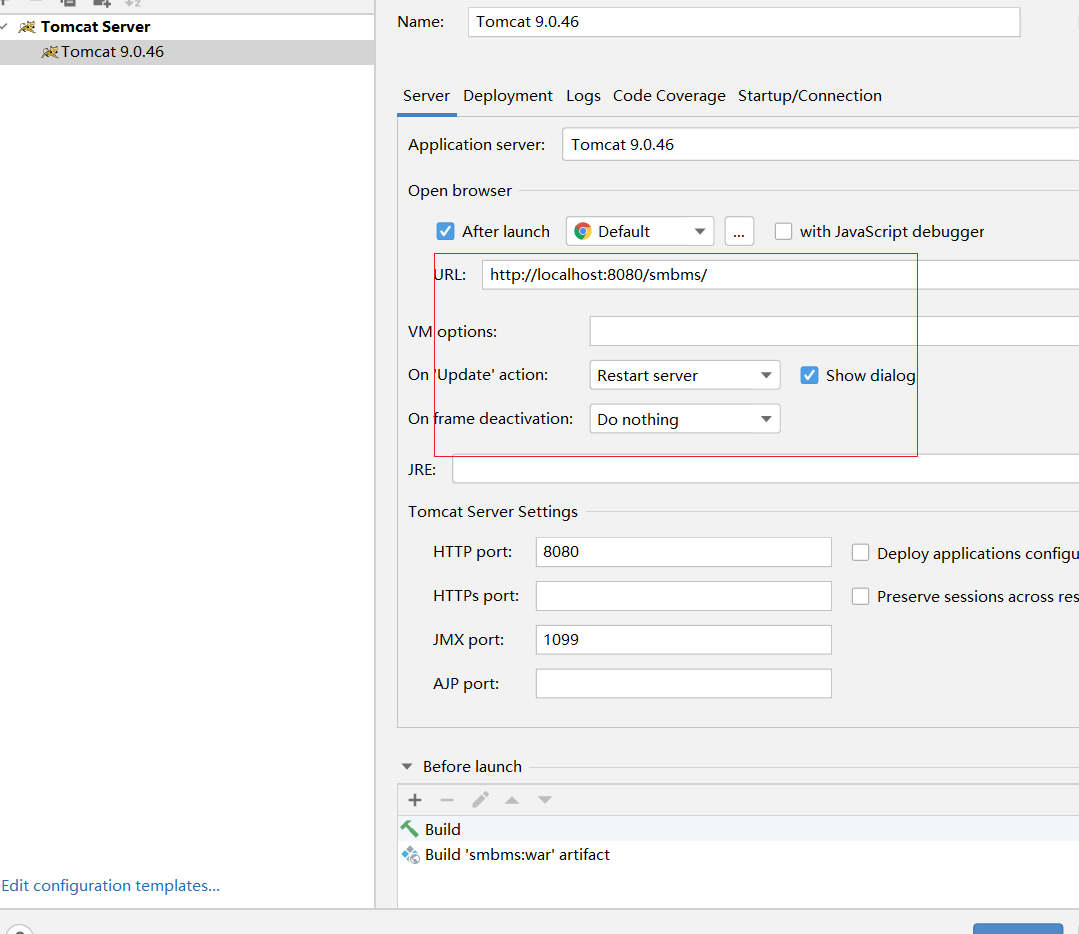This screenshot has width=1079, height=934.
Task: Enable with JavaScript debugger checkbox
Action: click(783, 231)
